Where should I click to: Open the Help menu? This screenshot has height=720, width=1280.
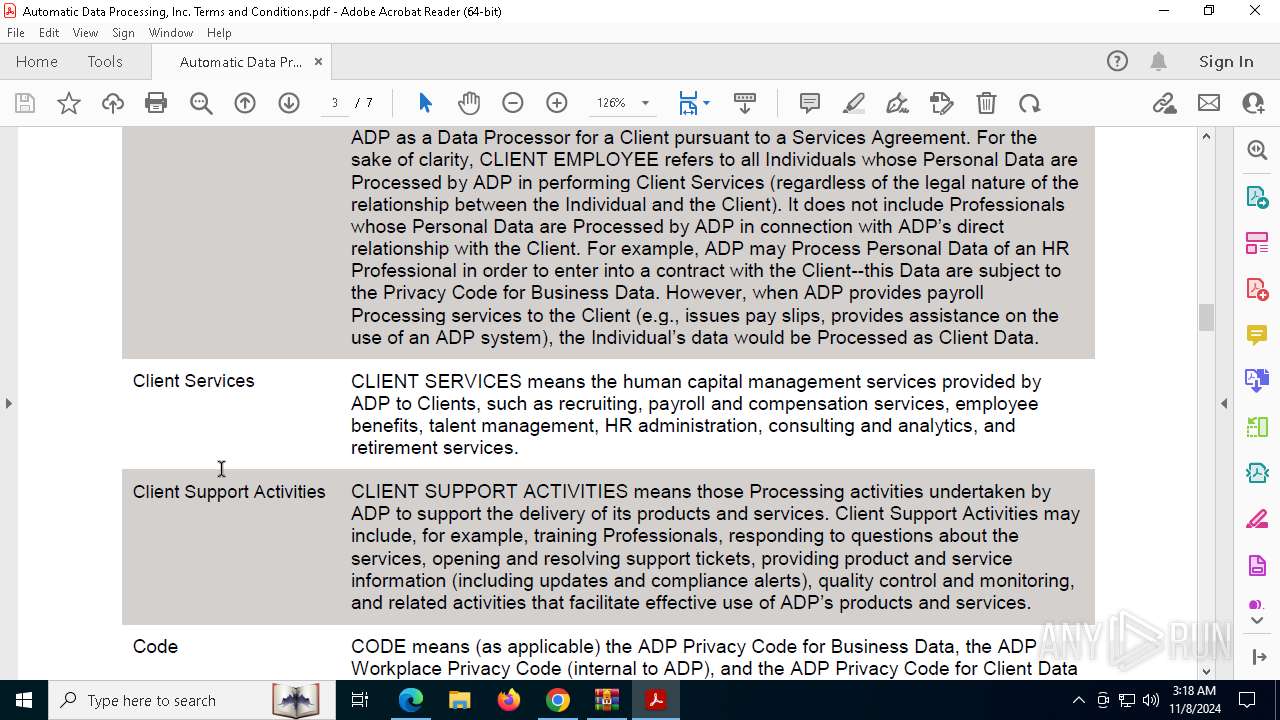pyautogui.click(x=219, y=33)
